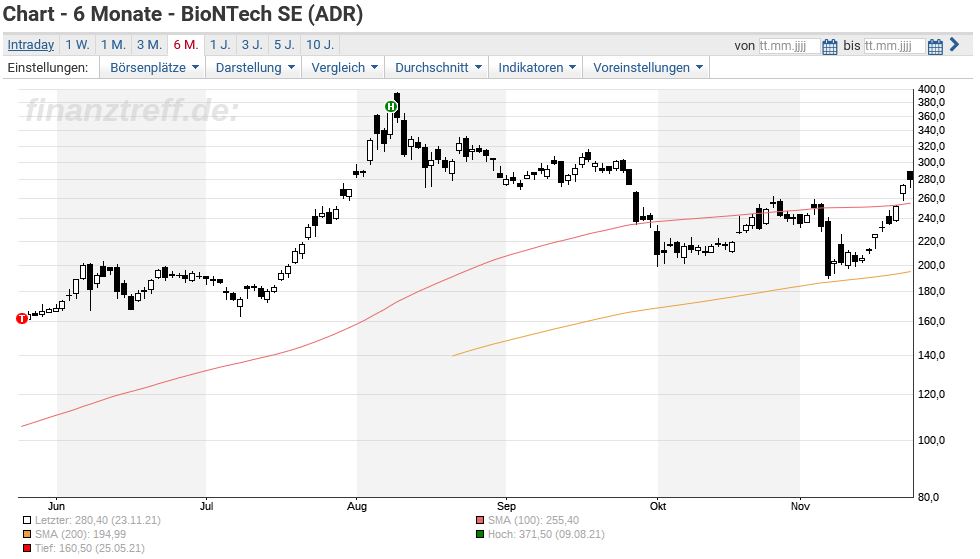Image resolution: width=980 pixels, height=559 pixels.
Task: Click the 'Letzter: 280,40 (23.11.21)' legend text
Action: (x=98, y=520)
